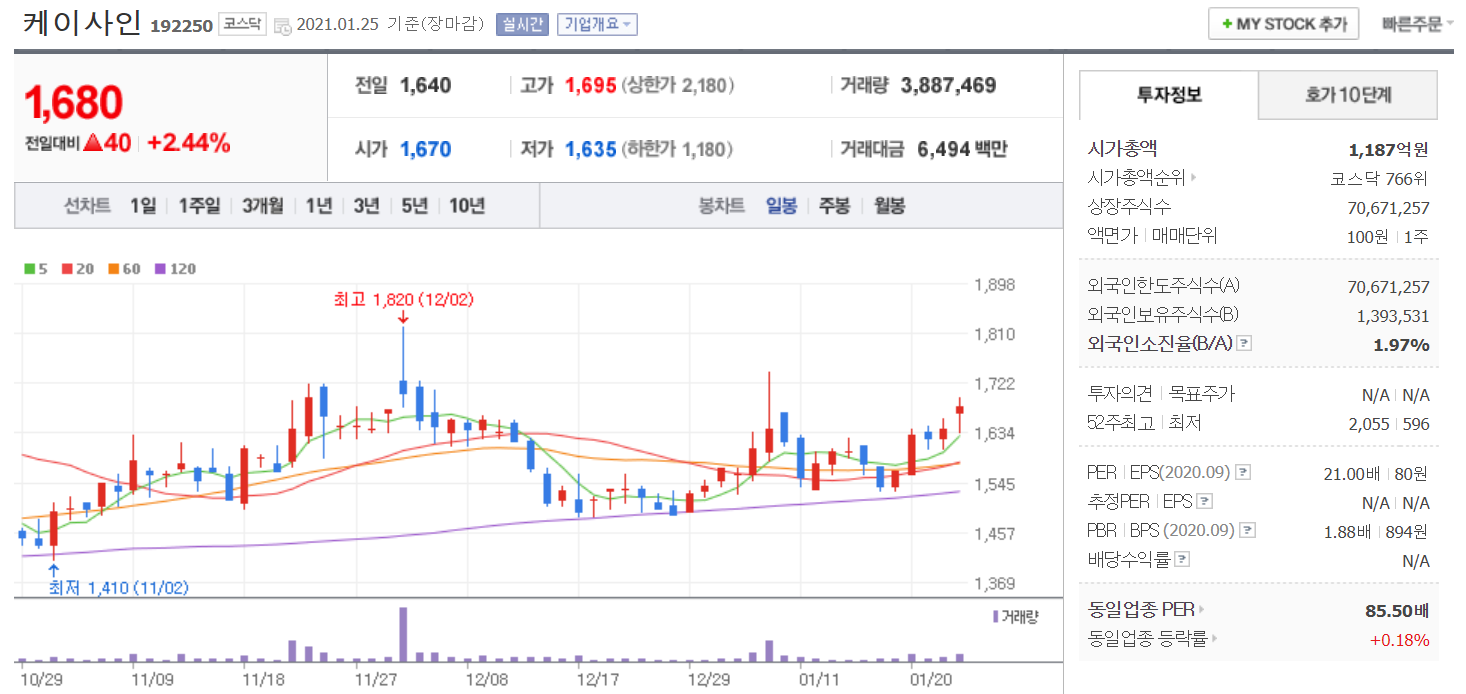Expand the 빠른주문 quick order menu

click(x=1417, y=24)
